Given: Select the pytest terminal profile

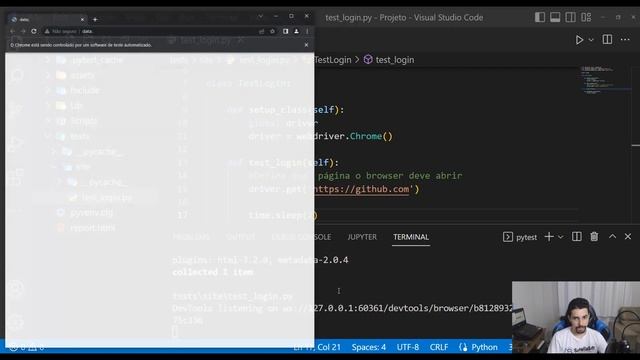Looking at the screenshot, I should point(520,237).
